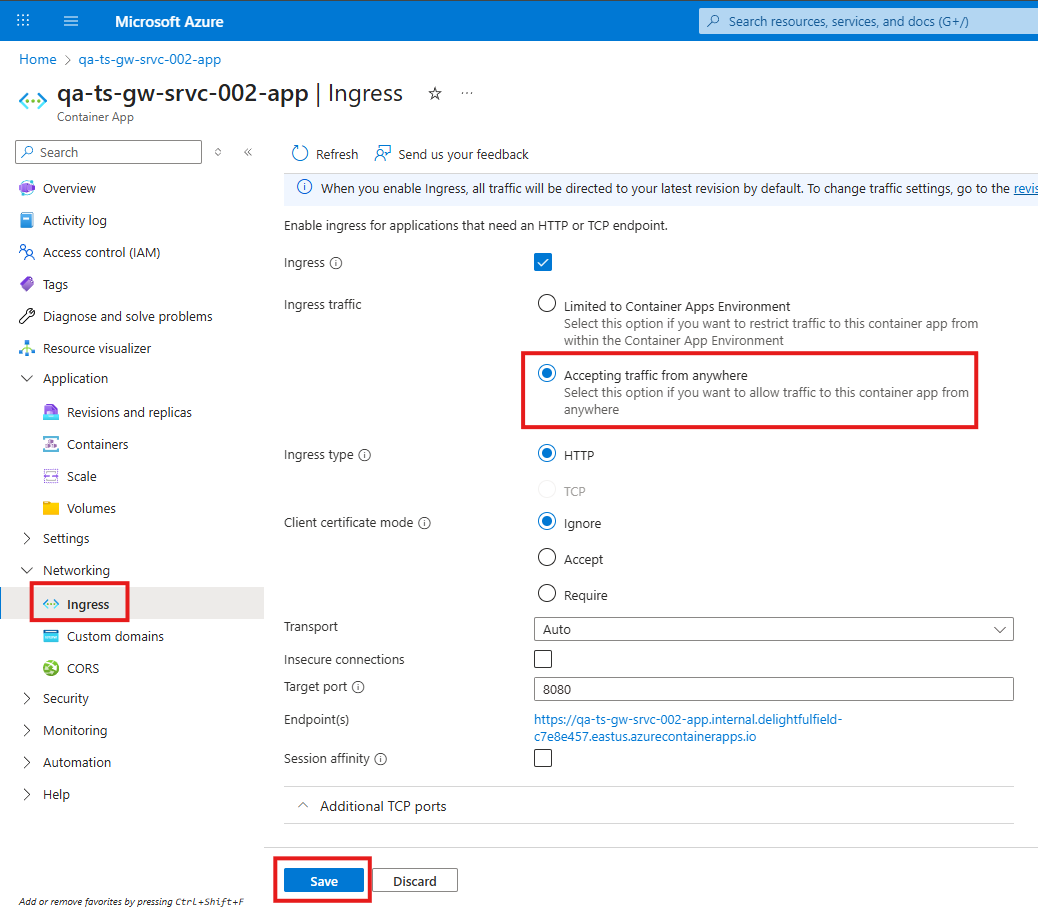1038x909 pixels.
Task: Select Require client certificate mode
Action: (x=547, y=593)
